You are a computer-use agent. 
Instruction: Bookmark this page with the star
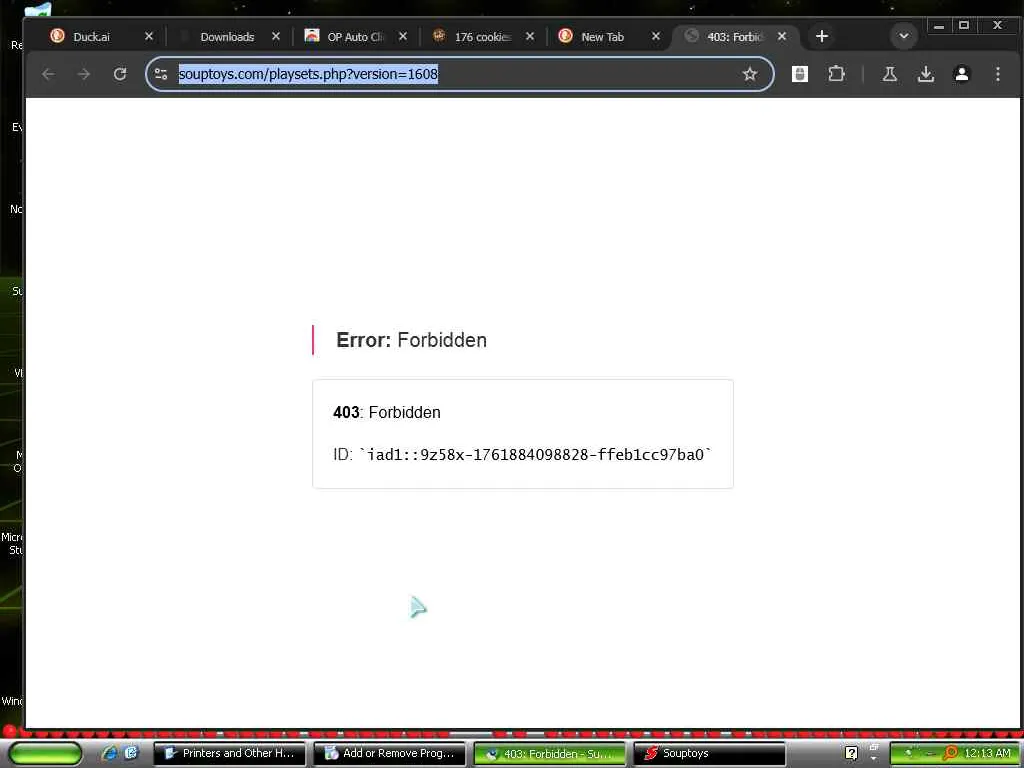coord(750,74)
